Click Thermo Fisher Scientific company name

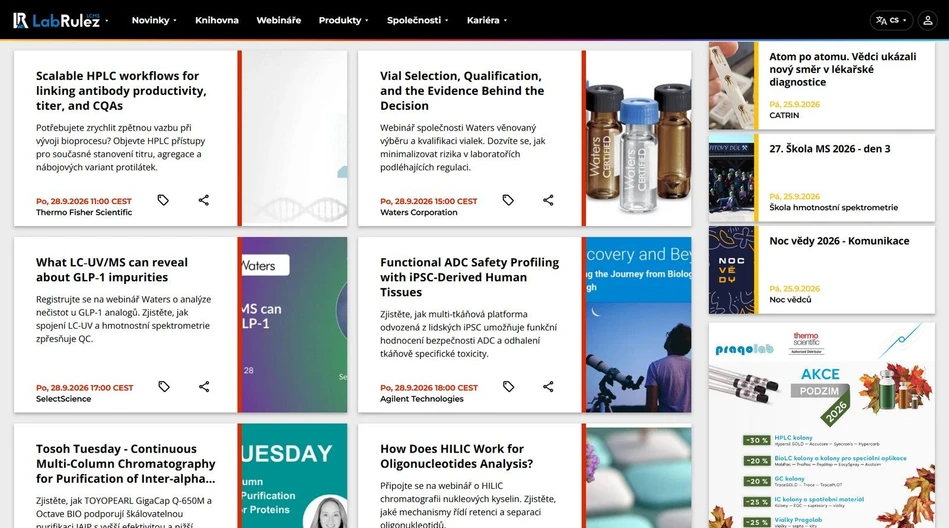(84, 213)
